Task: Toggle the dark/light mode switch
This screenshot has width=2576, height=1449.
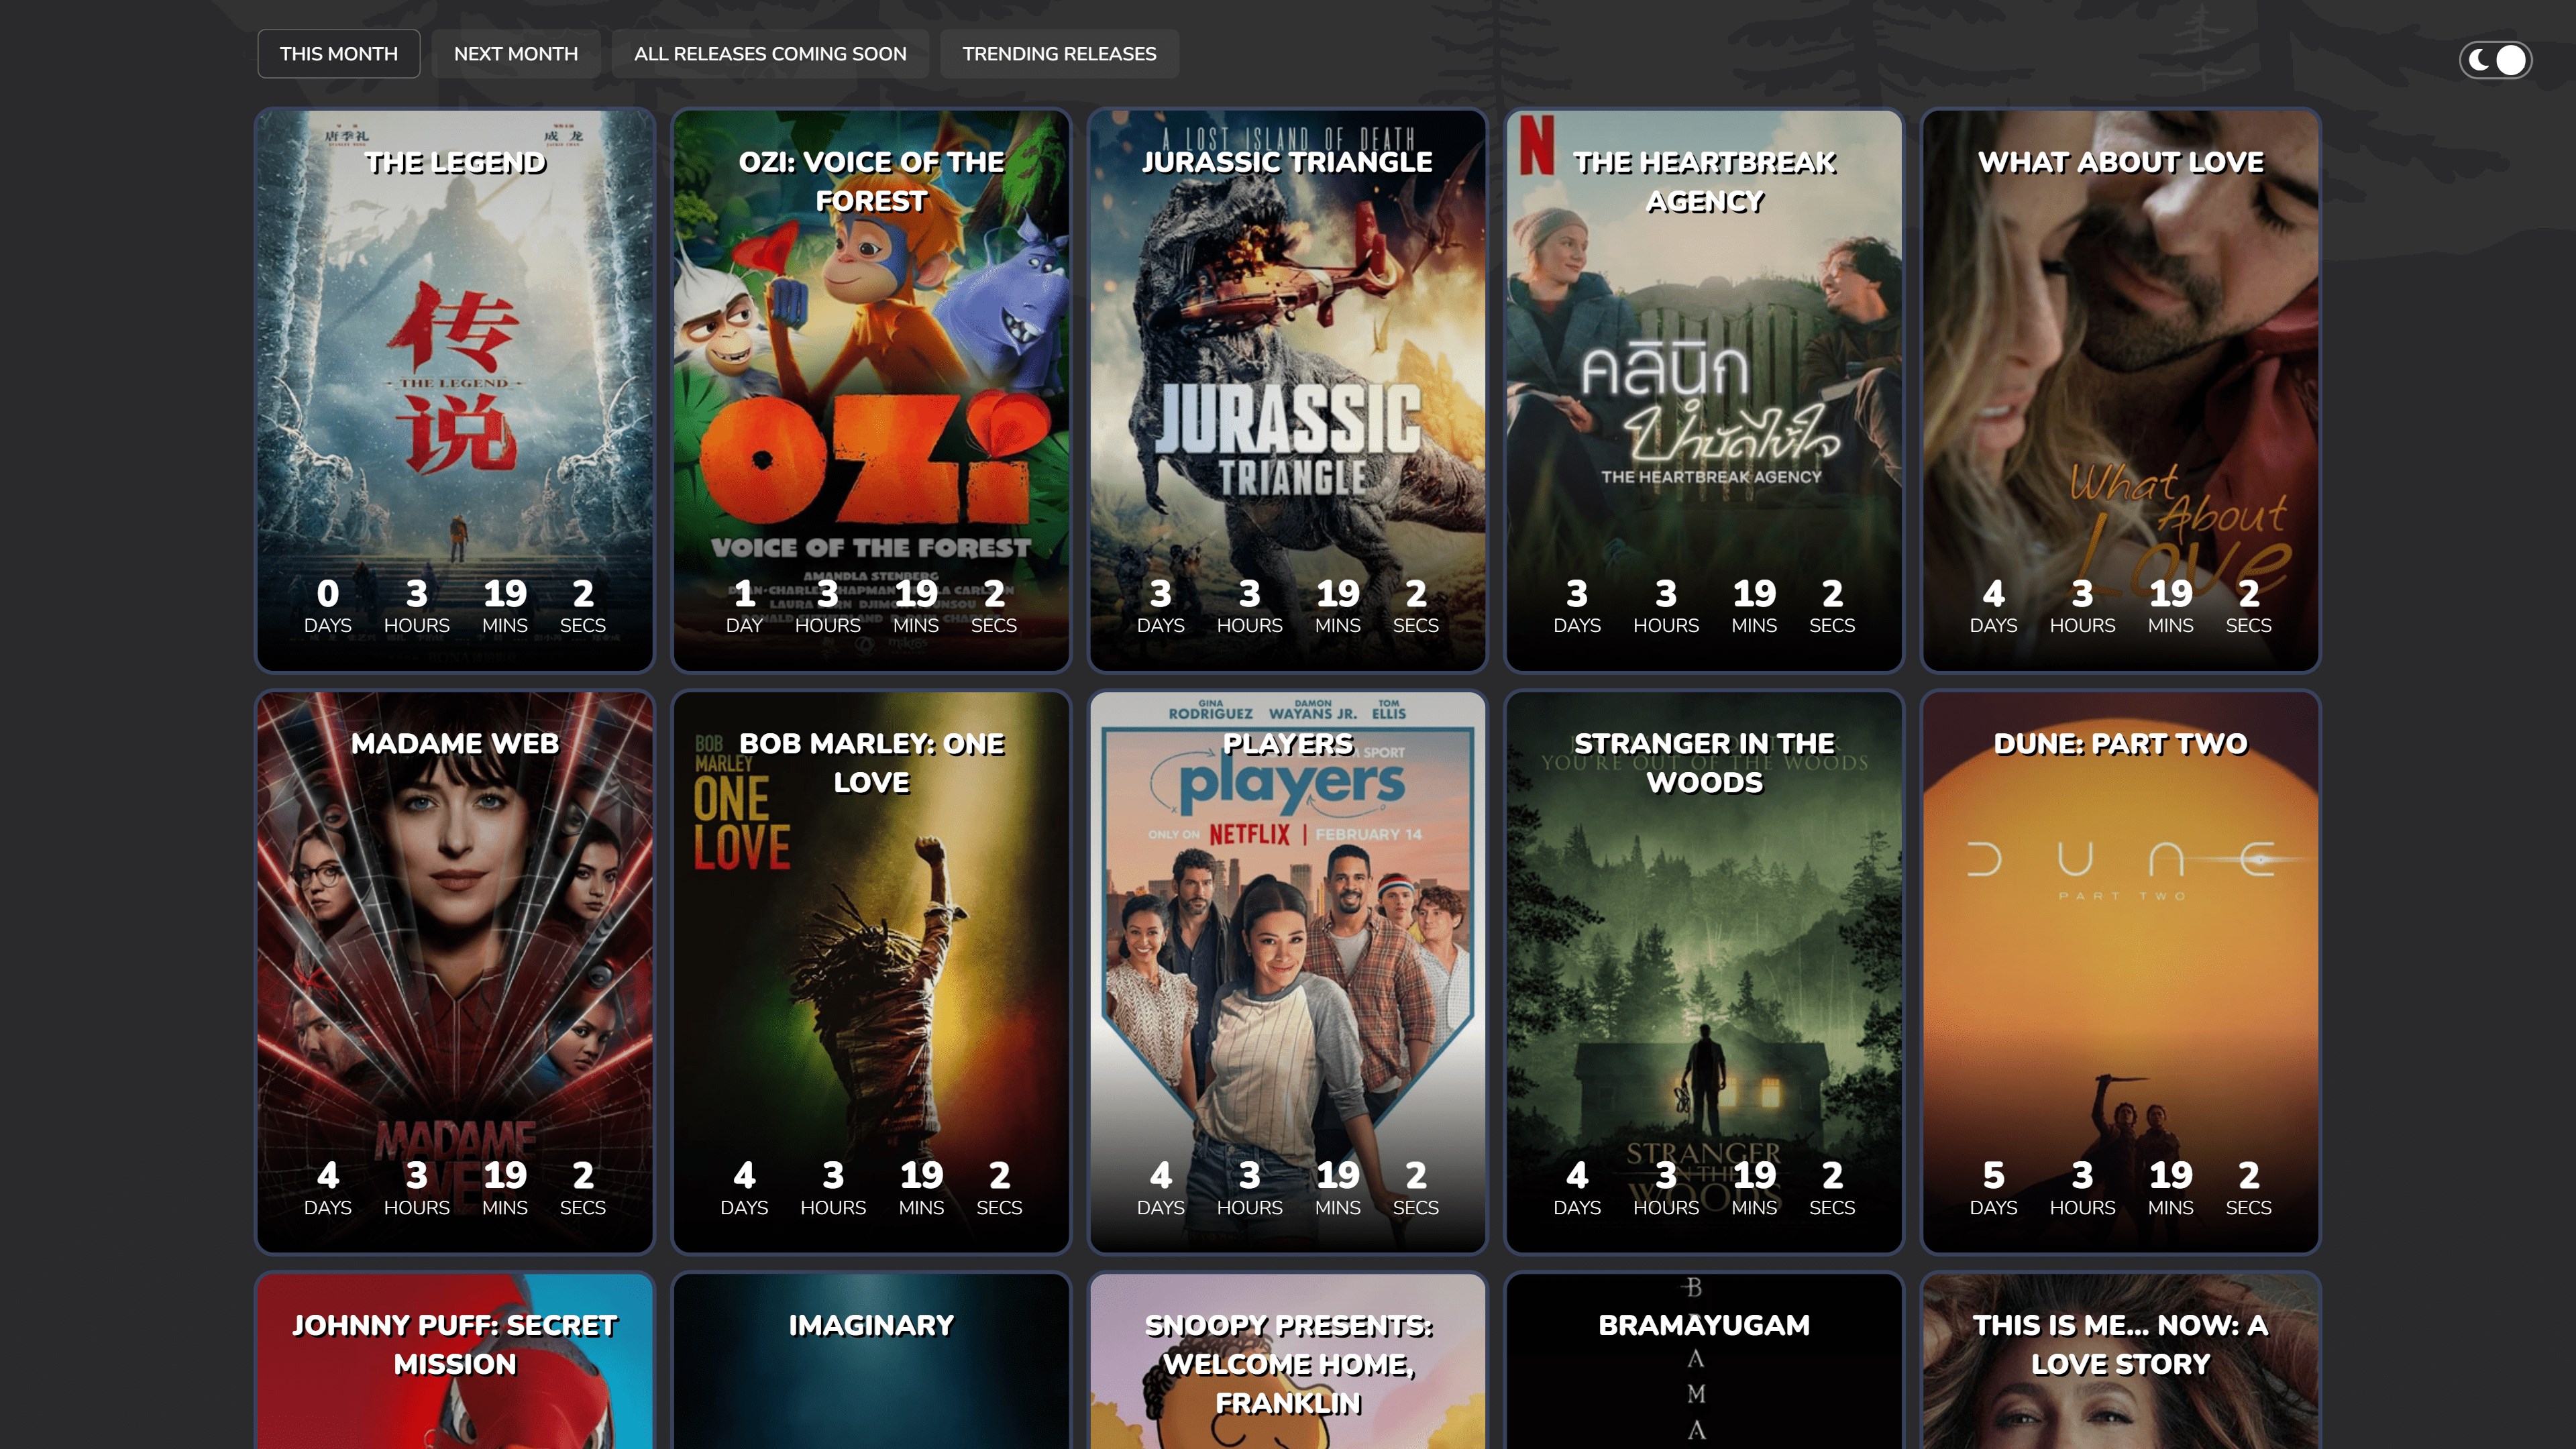Action: (x=2495, y=60)
